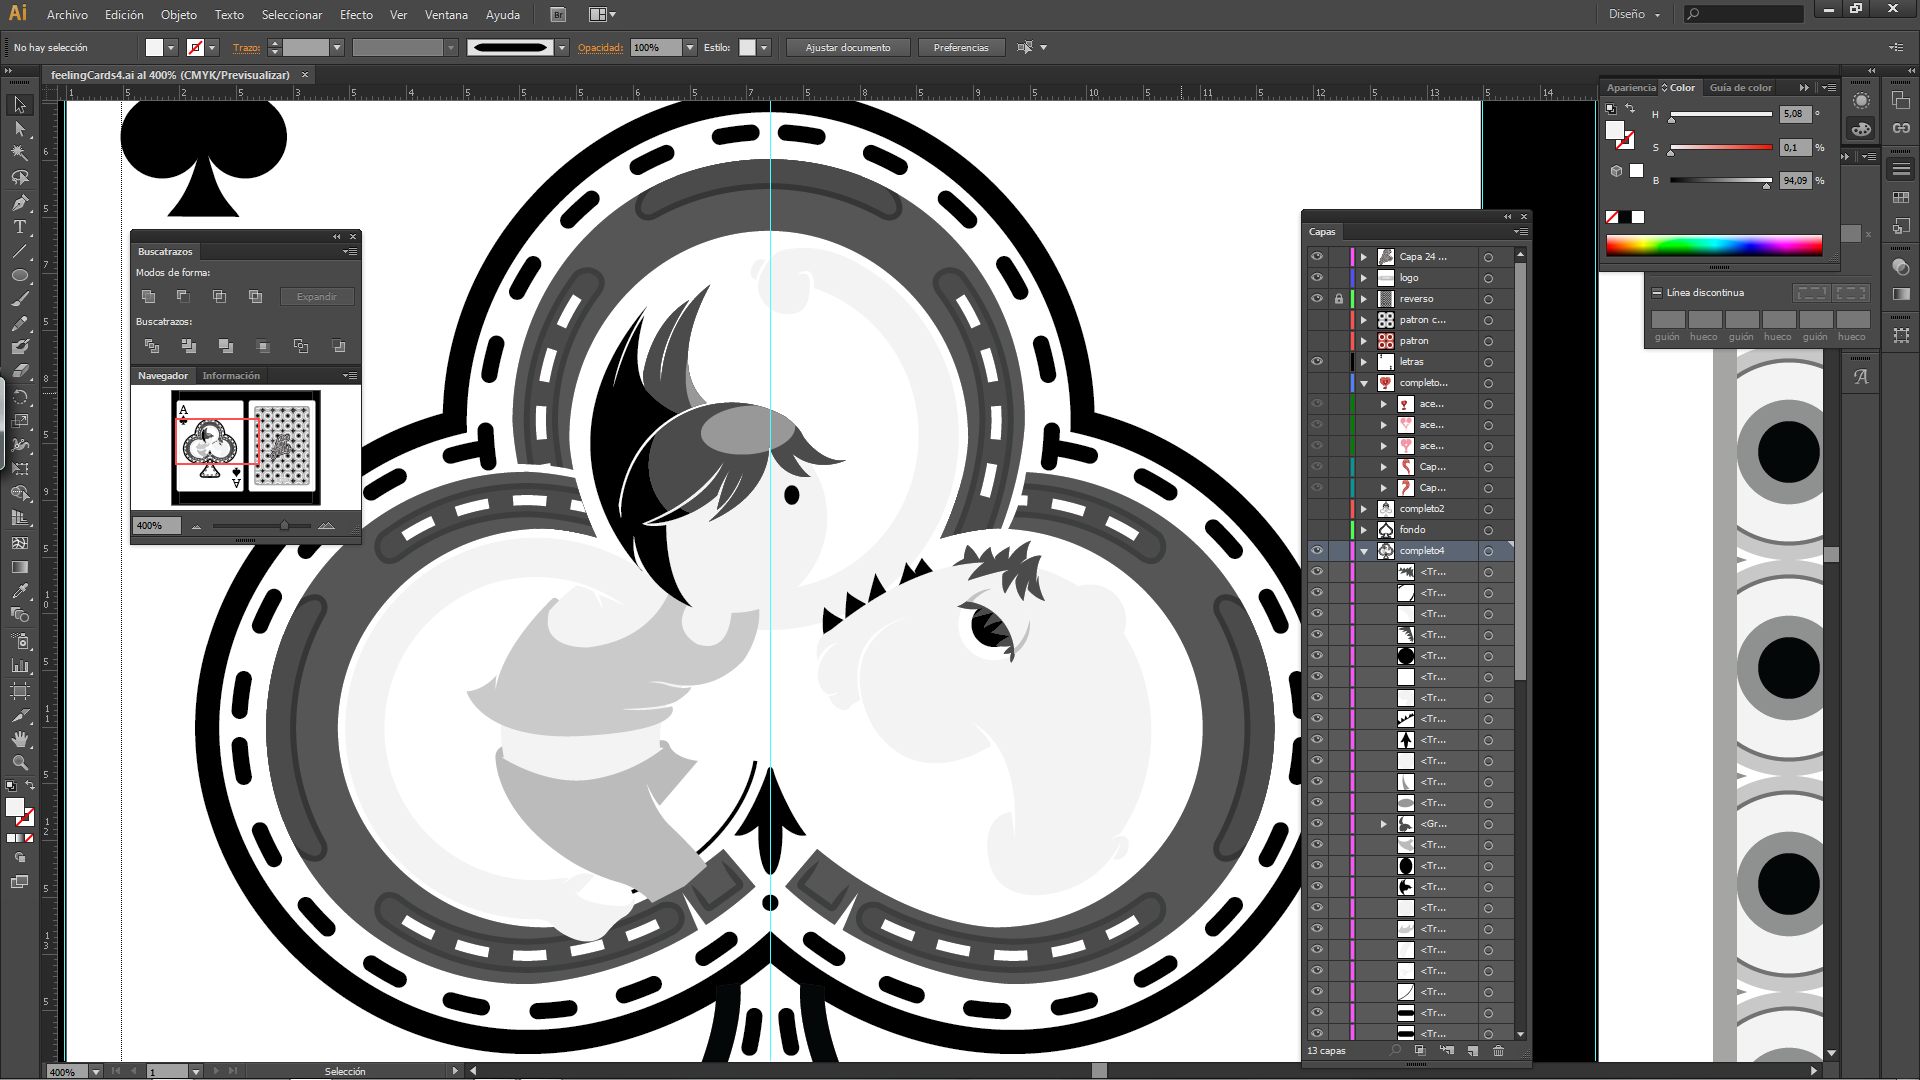Select the Hand tool

19,739
